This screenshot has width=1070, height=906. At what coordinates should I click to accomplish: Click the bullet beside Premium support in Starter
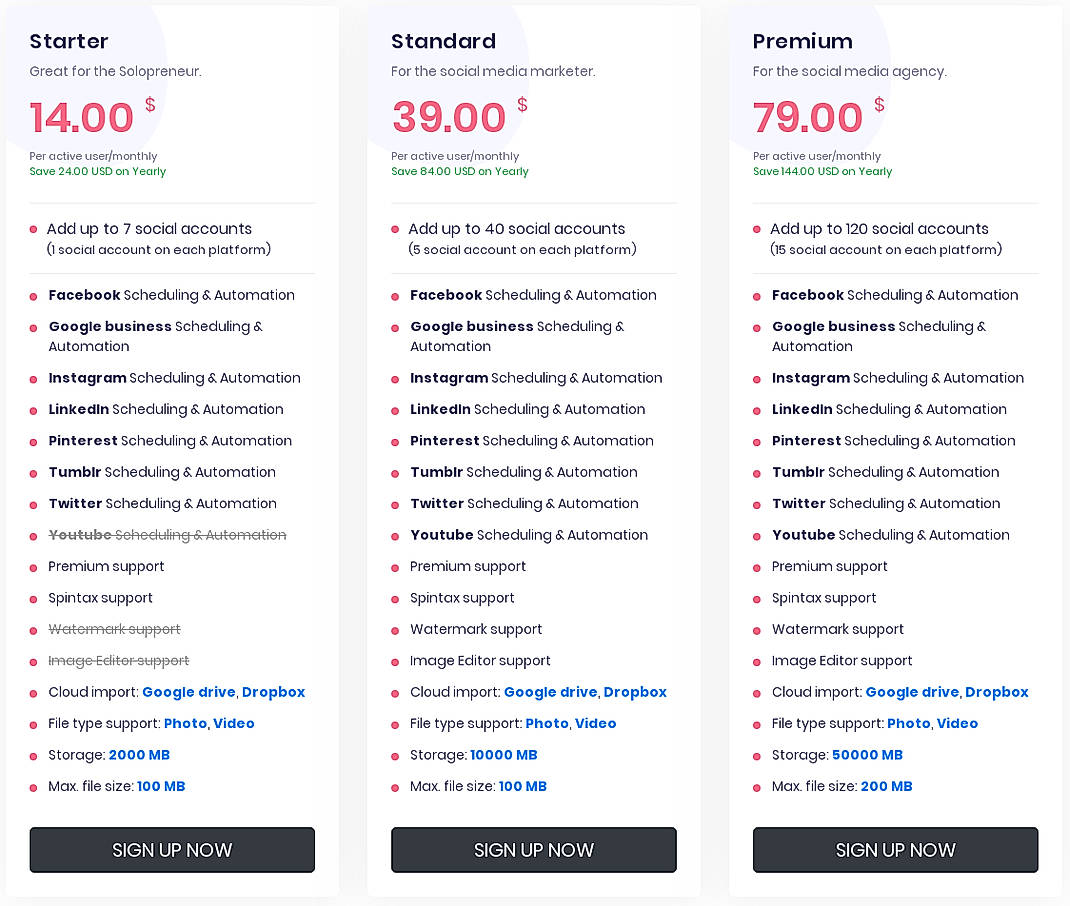34,566
